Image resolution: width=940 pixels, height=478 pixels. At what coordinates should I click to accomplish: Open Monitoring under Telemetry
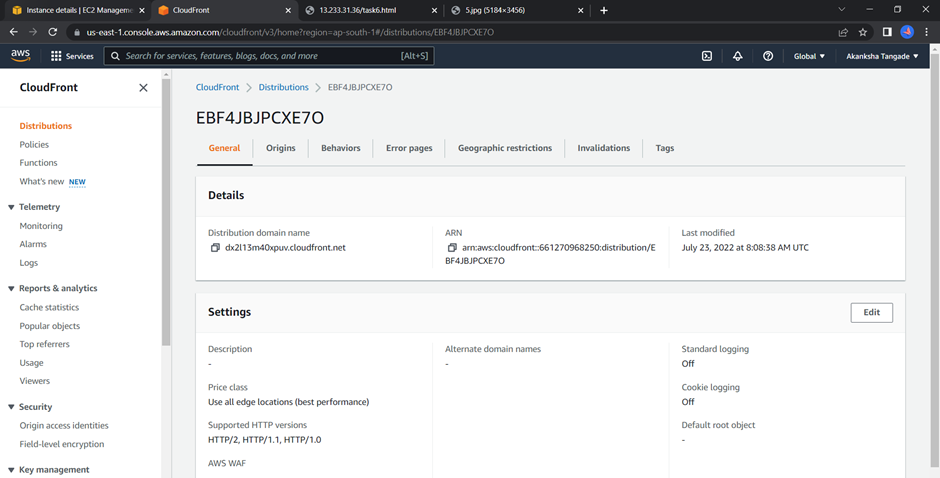[x=41, y=226]
